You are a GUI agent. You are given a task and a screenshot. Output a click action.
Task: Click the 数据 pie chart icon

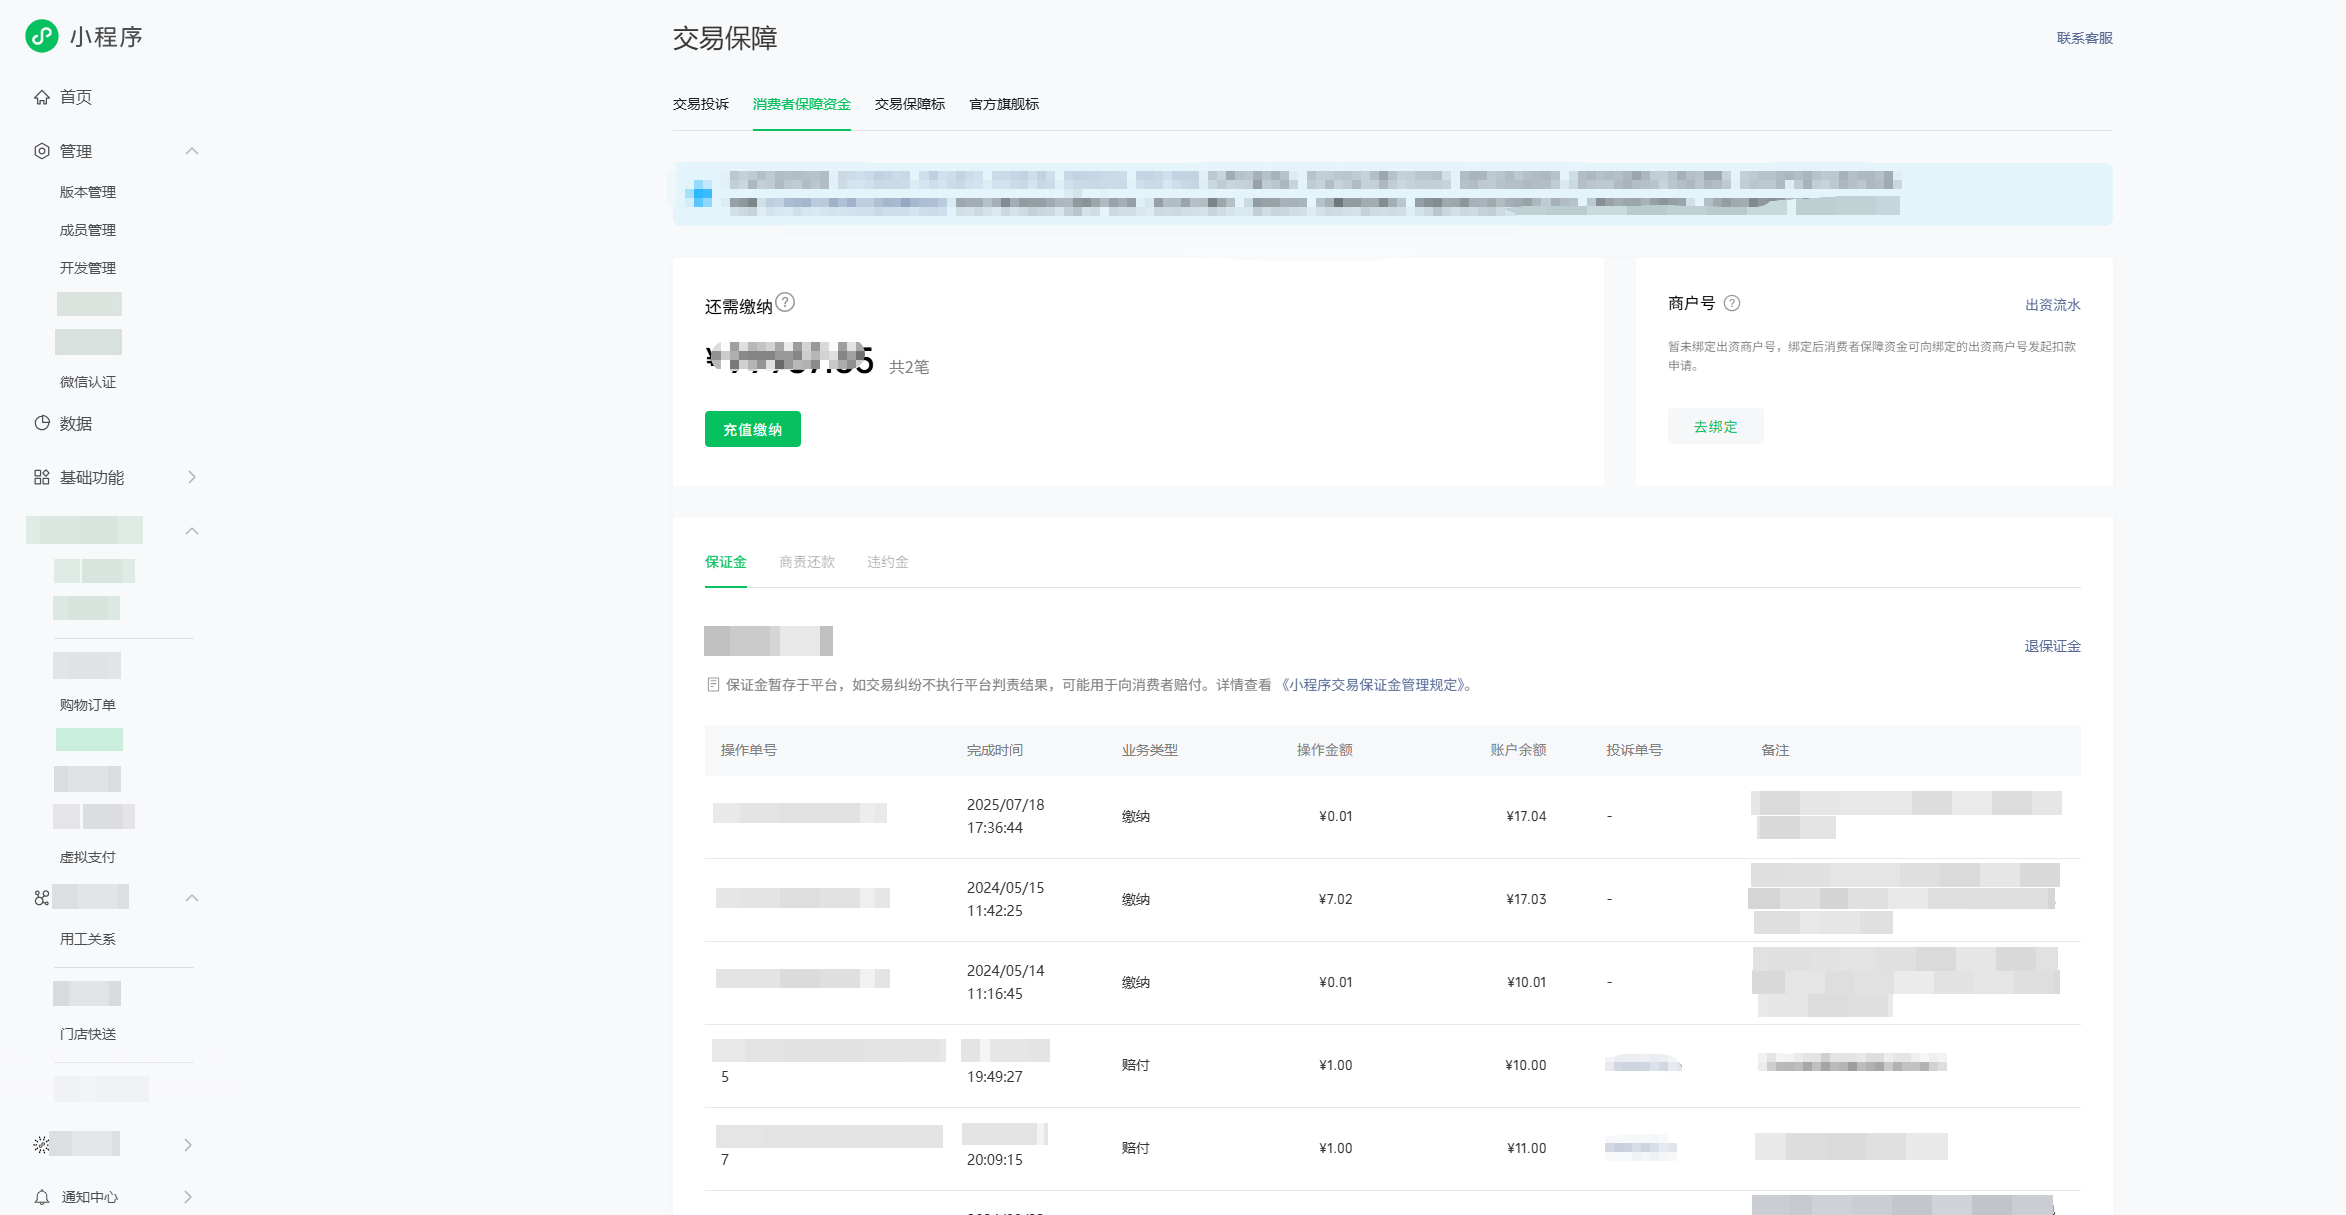coord(42,423)
